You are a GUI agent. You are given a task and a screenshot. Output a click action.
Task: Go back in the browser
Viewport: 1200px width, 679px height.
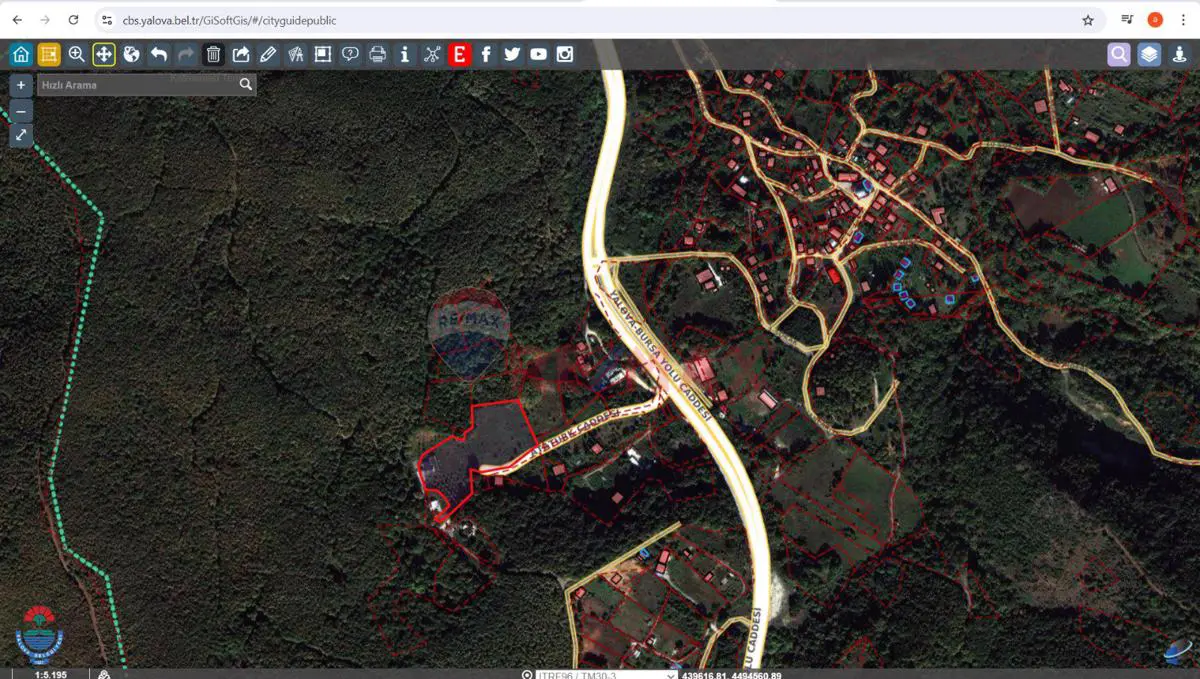(x=17, y=20)
